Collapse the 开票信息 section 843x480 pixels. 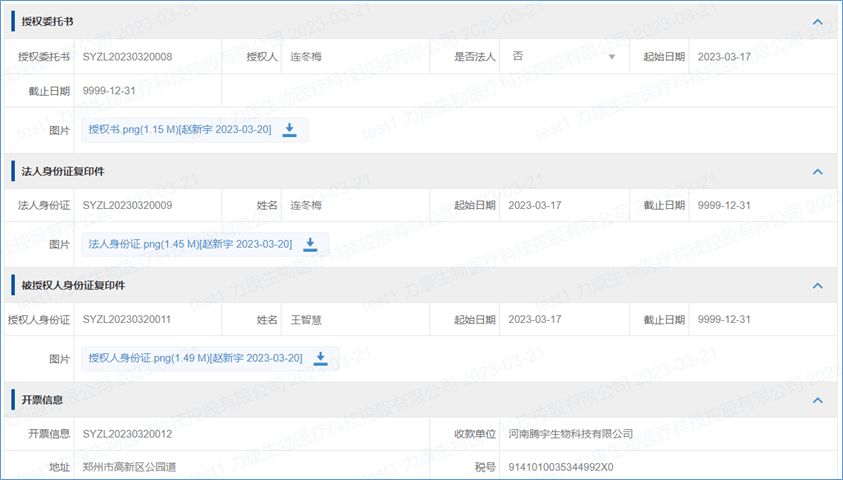click(817, 400)
